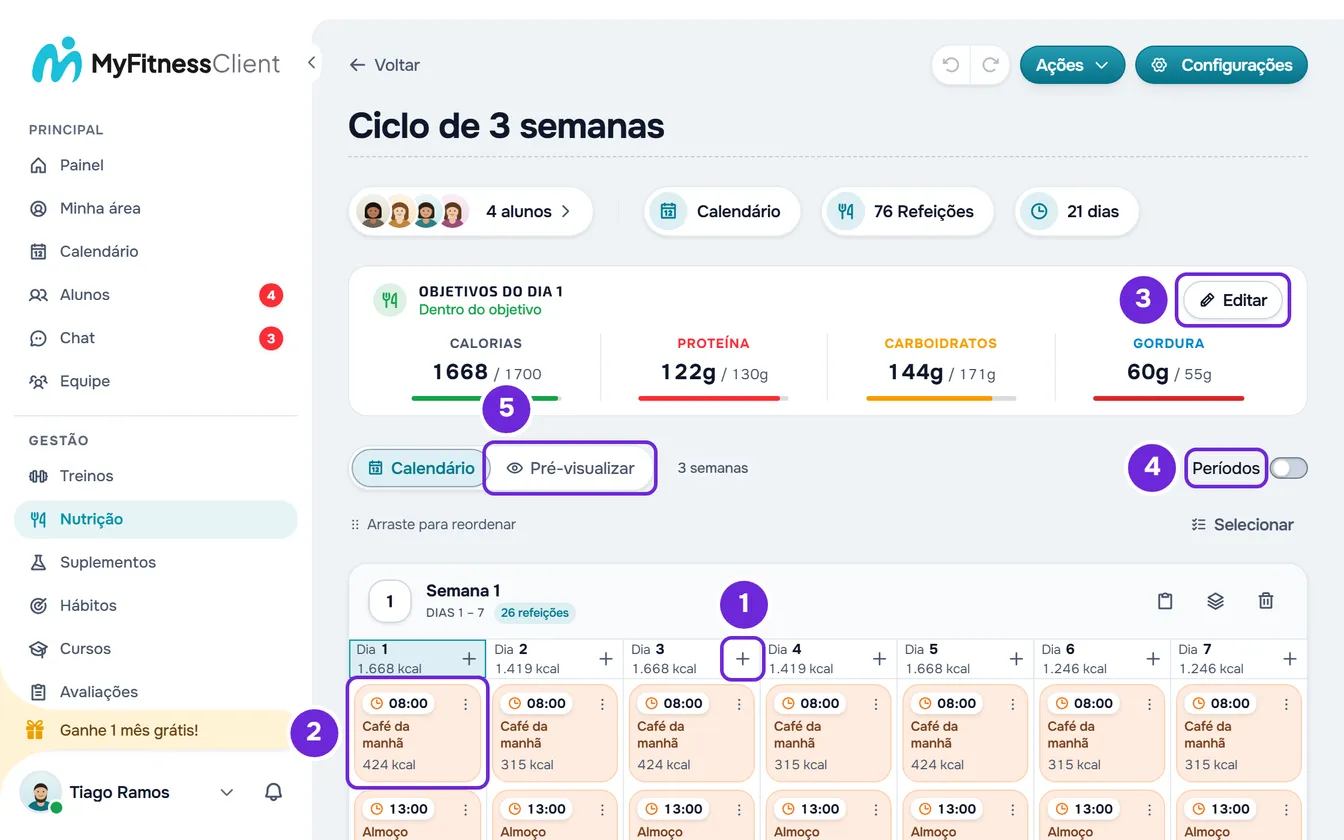Screen dimensions: 1344x840
Task: Open Configurações settings
Action: [x=1221, y=65]
